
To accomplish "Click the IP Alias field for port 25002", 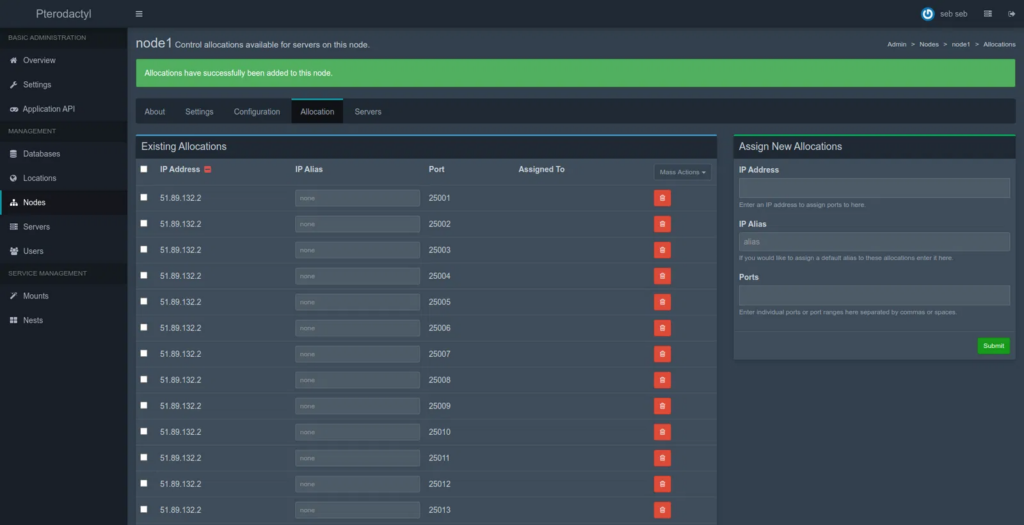I will click(357, 224).
